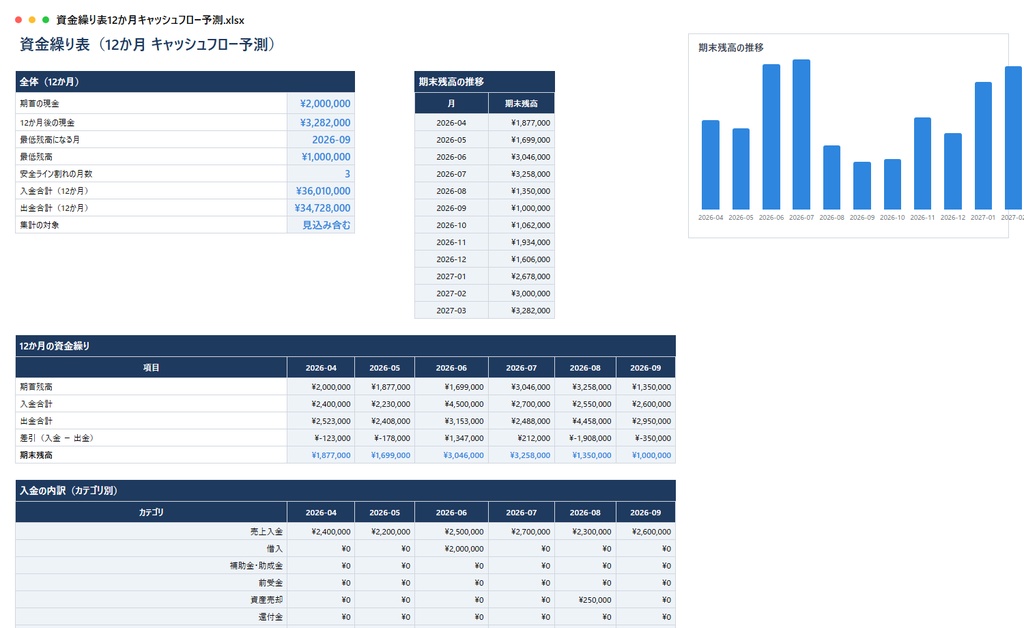Select the 2026-09 bar in the chart
The width and height of the screenshot is (1024, 628).
click(x=862, y=185)
